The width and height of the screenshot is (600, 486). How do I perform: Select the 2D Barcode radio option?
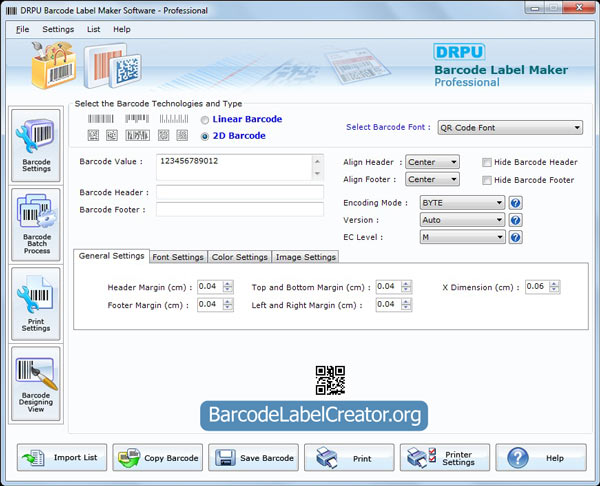pos(205,137)
